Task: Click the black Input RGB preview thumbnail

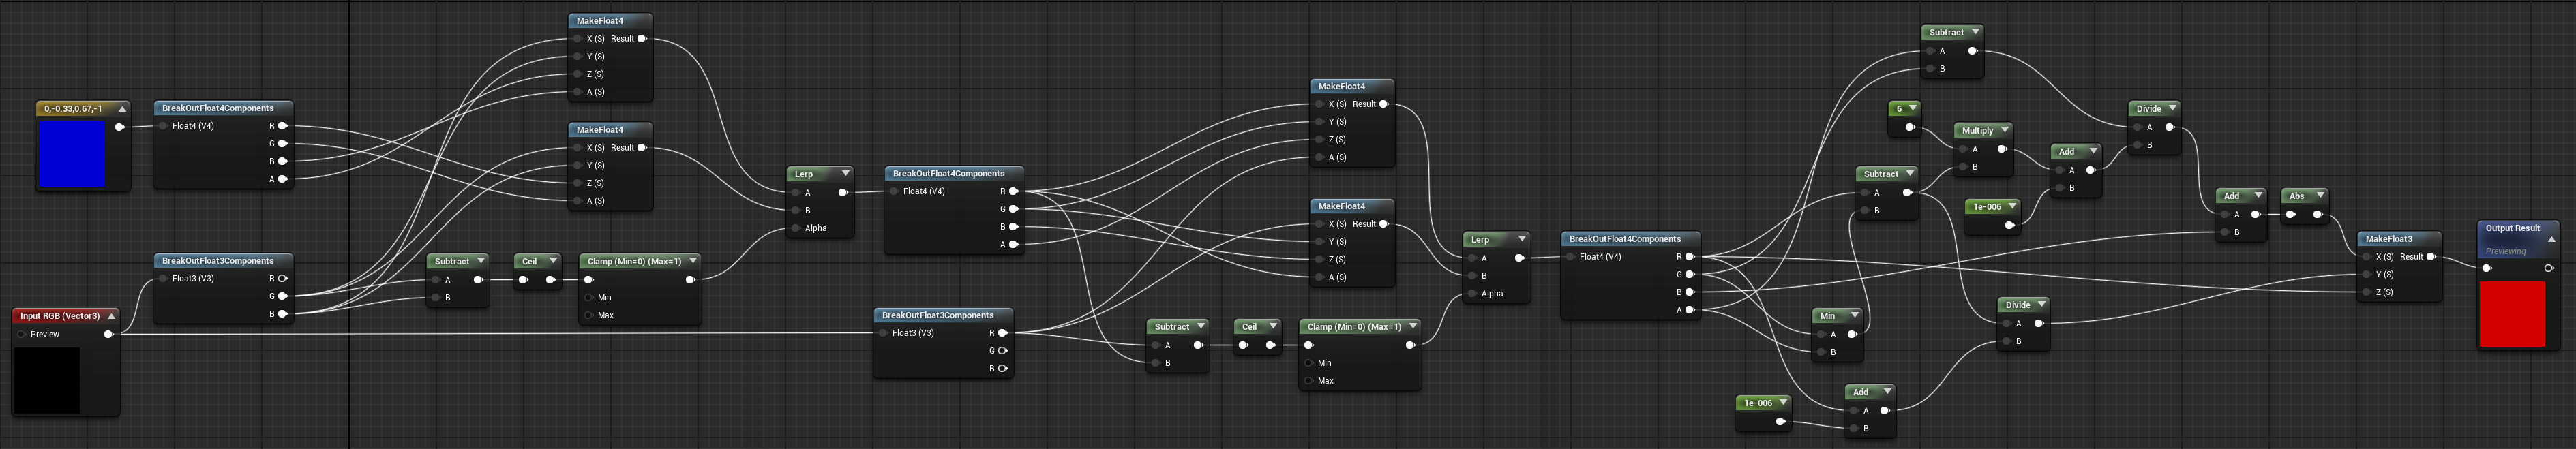Action: (x=46, y=379)
